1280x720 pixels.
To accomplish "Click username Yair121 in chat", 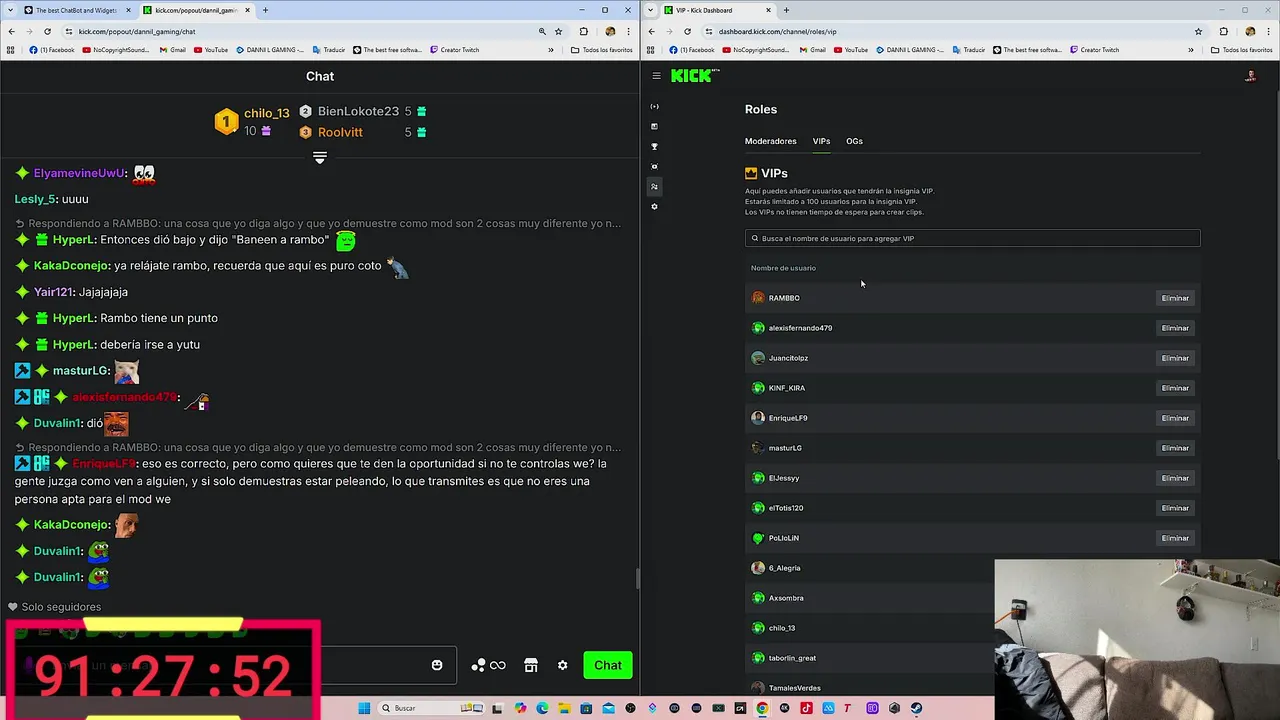I will [x=53, y=292].
